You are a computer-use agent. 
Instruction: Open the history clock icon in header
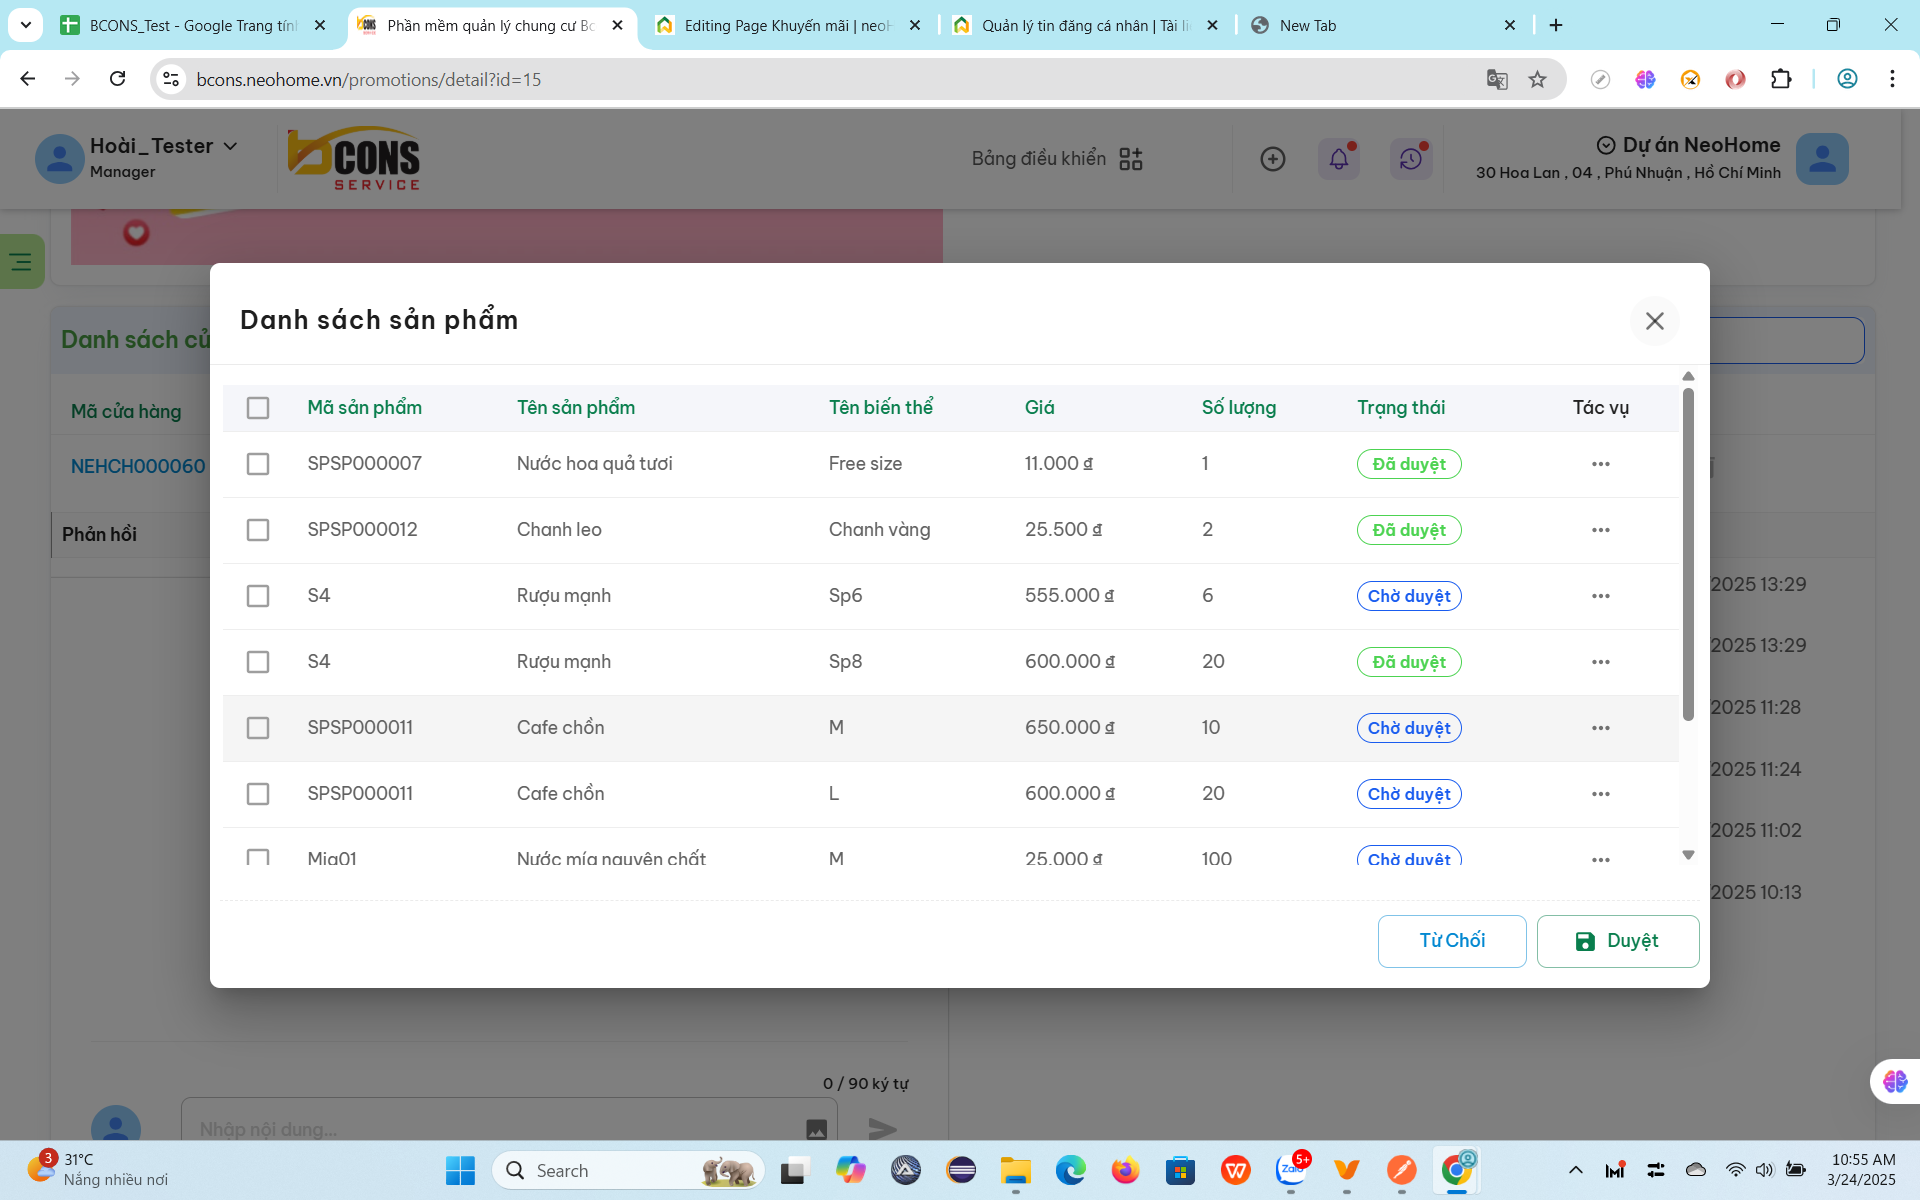1411,159
